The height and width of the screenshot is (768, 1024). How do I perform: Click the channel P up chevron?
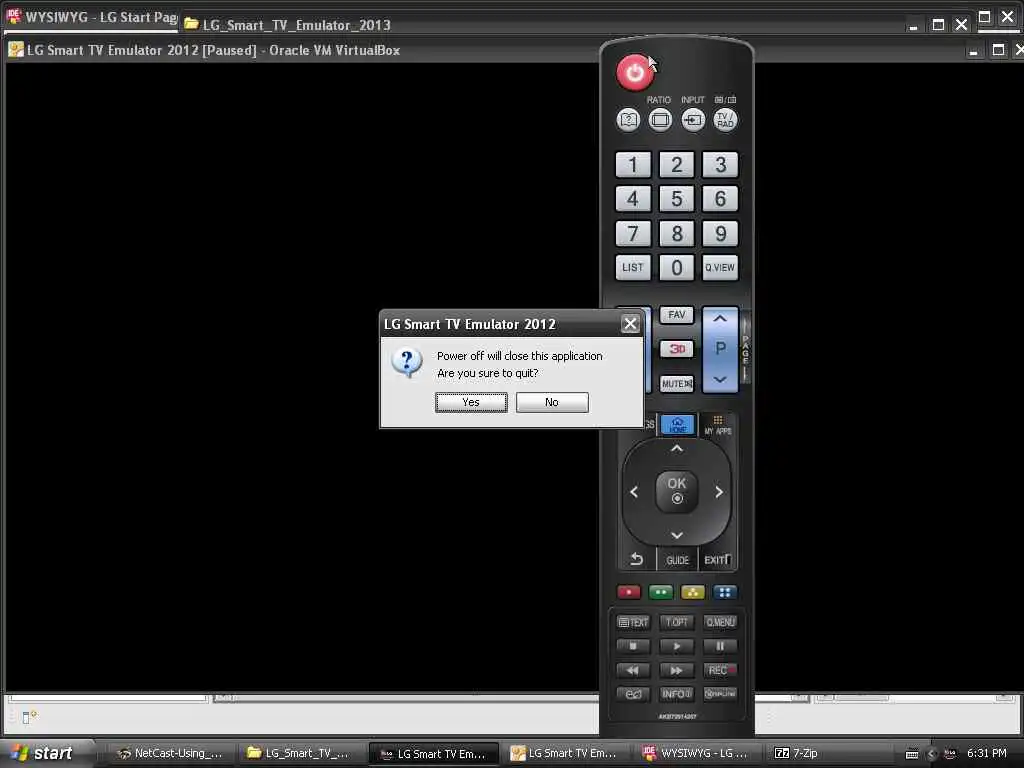(720, 319)
